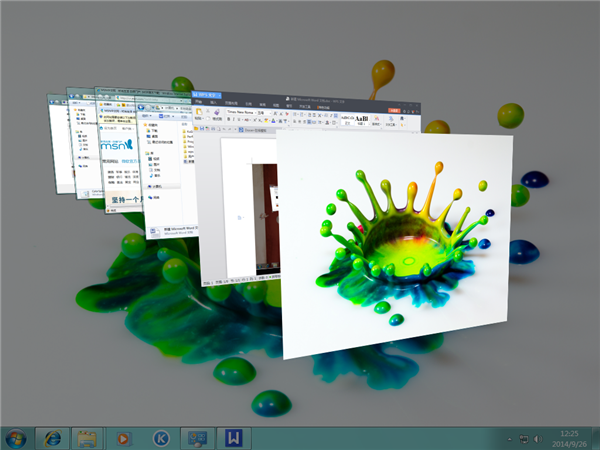The image size is (600, 450).
Task: Click the msn logo in browser window
Action: click(x=116, y=153)
